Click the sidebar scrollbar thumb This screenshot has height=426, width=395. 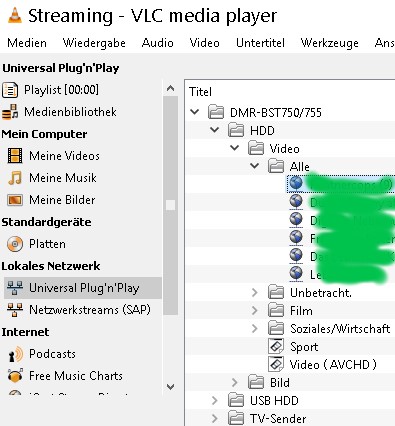coord(170,205)
